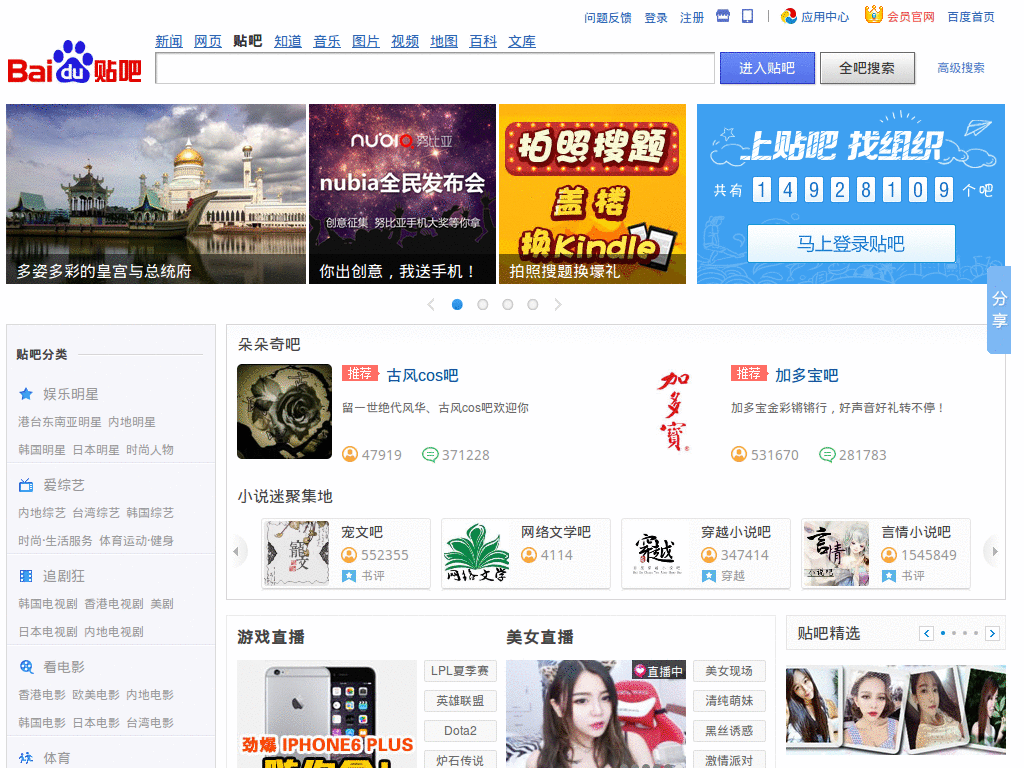1024x768 pixels.
Task: Go to previous banner slide arrow
Action: [431, 304]
